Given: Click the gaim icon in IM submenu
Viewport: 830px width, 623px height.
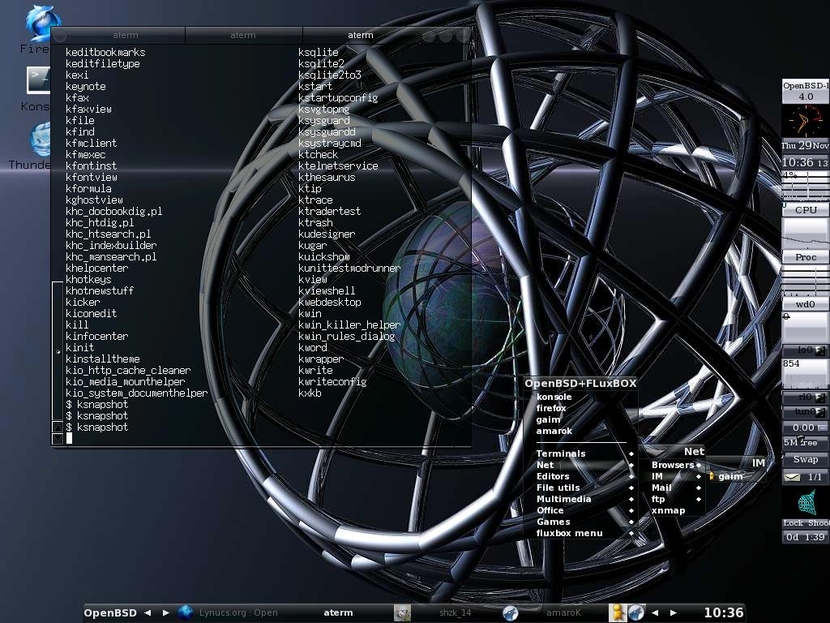Looking at the screenshot, I should [x=712, y=476].
